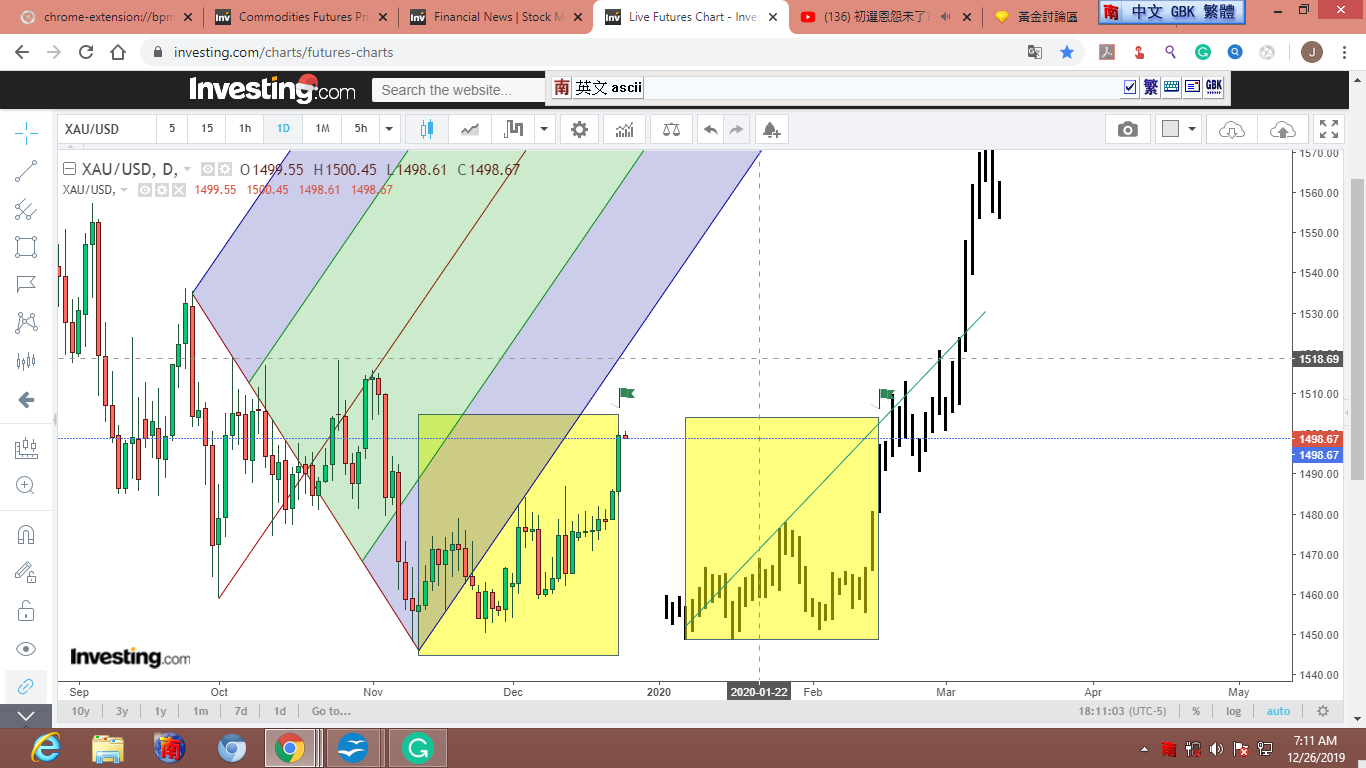Click the camera snapshot icon
1366x768 pixels.
pos(1128,129)
